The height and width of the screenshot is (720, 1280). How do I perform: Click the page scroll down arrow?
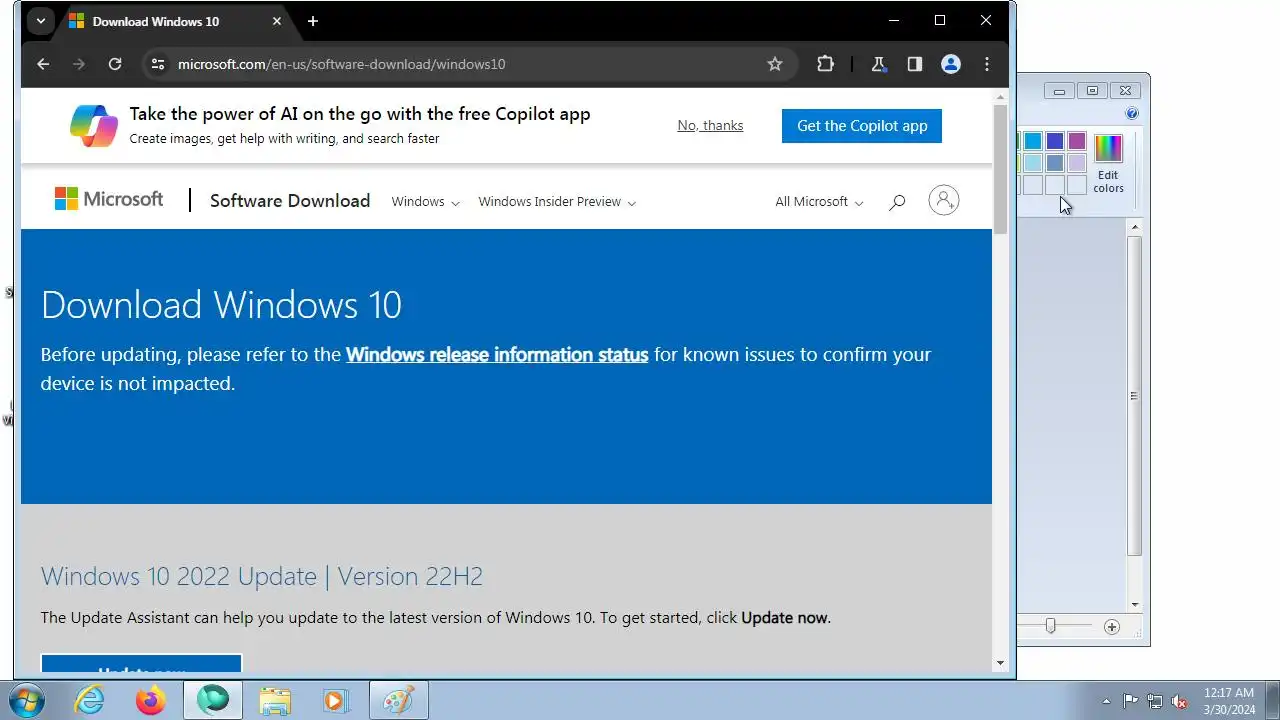point(1000,663)
